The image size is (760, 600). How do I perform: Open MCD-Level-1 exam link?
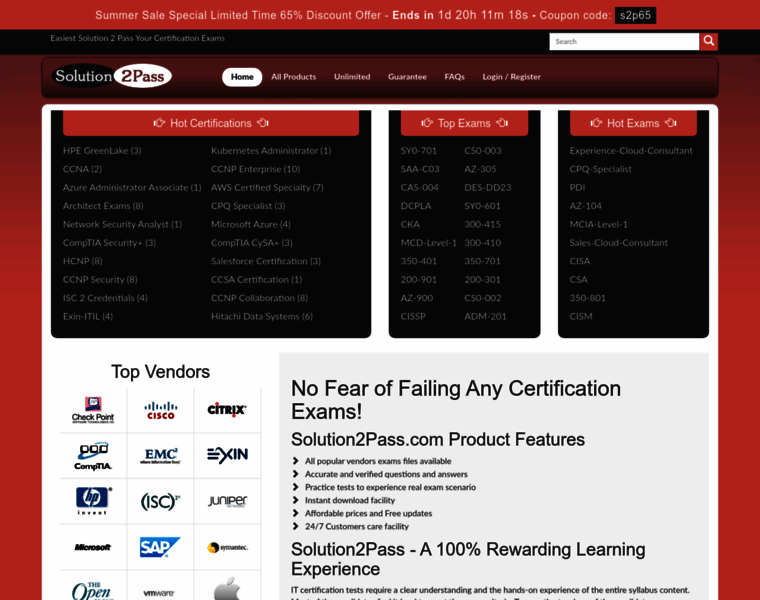point(428,243)
